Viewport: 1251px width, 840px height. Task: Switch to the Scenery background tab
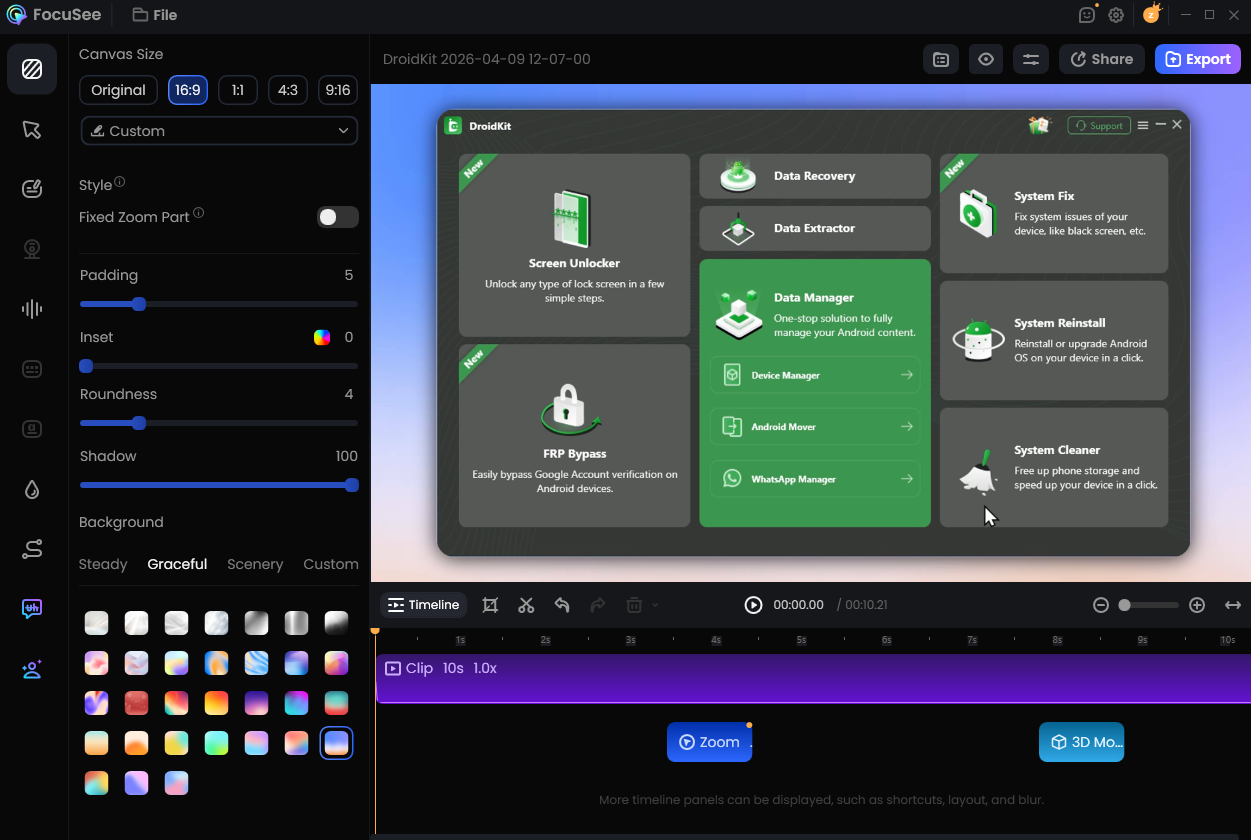tap(255, 564)
